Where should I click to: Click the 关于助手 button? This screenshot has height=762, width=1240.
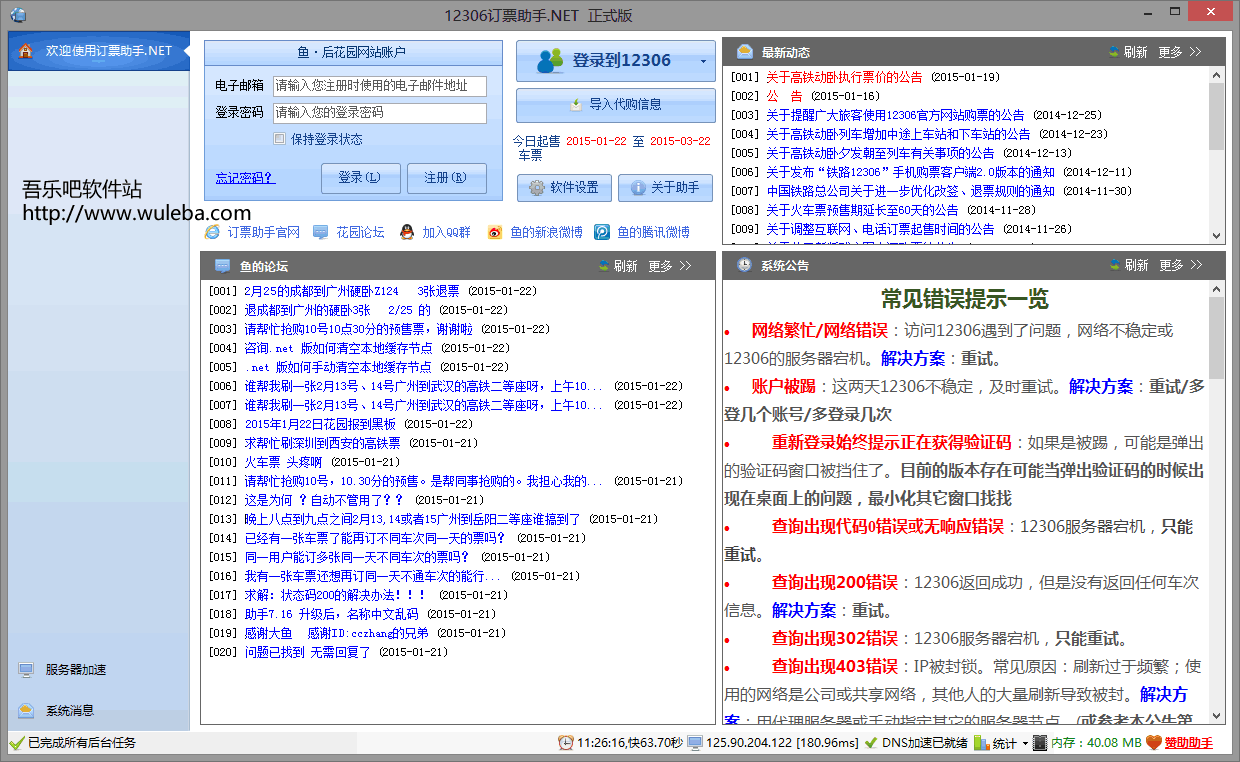[665, 187]
